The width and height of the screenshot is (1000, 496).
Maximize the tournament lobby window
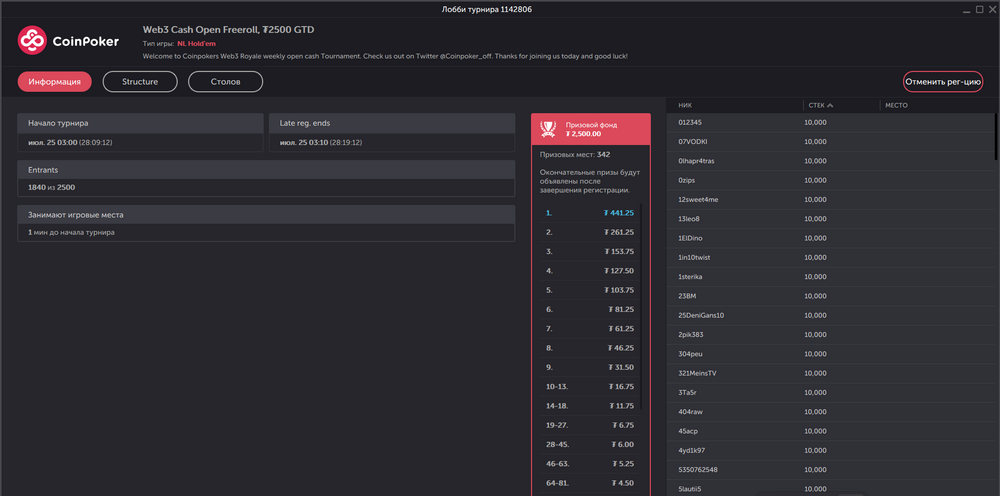pyautogui.click(x=980, y=9)
